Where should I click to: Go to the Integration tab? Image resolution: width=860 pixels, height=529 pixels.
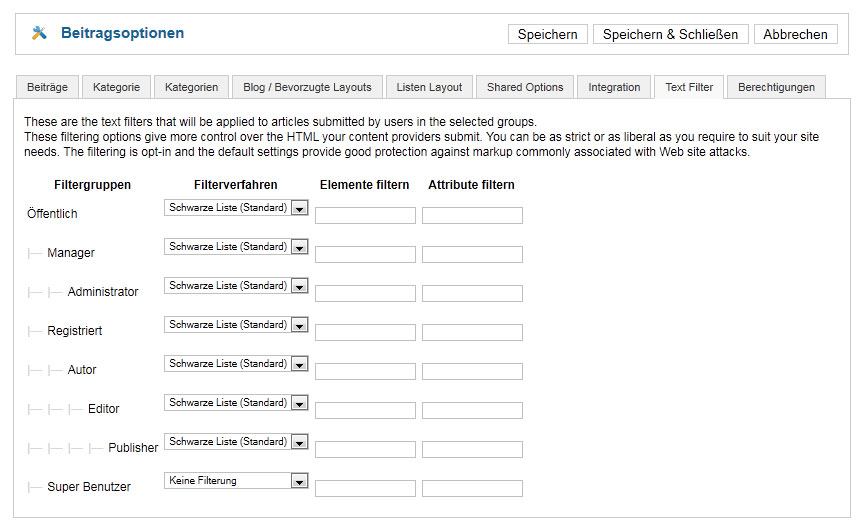point(614,87)
